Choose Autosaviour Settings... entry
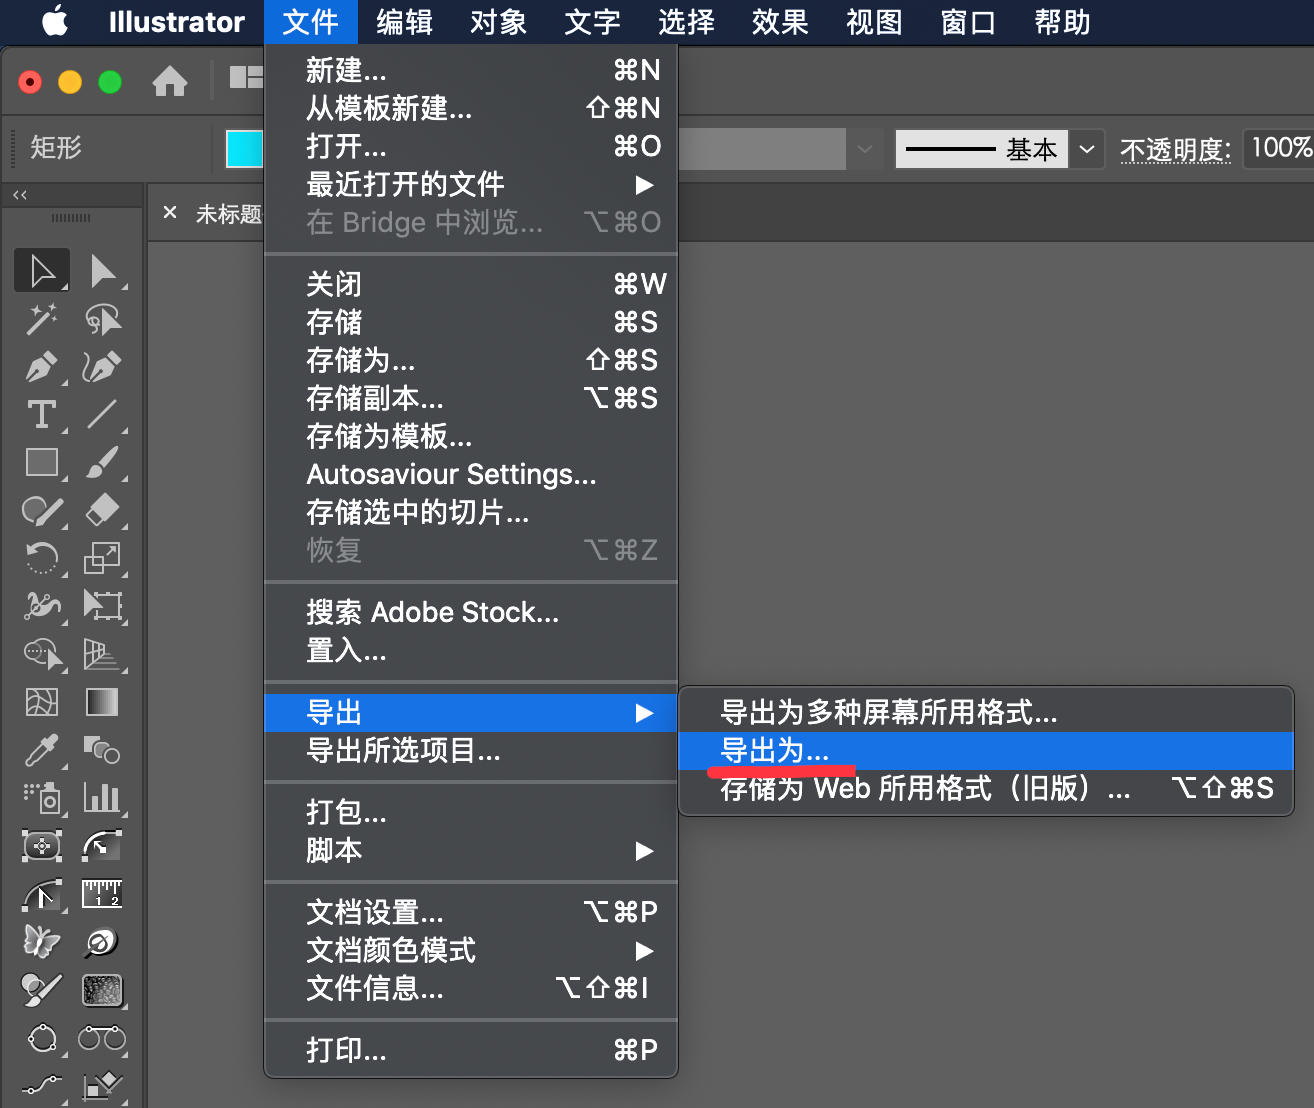 click(471, 474)
